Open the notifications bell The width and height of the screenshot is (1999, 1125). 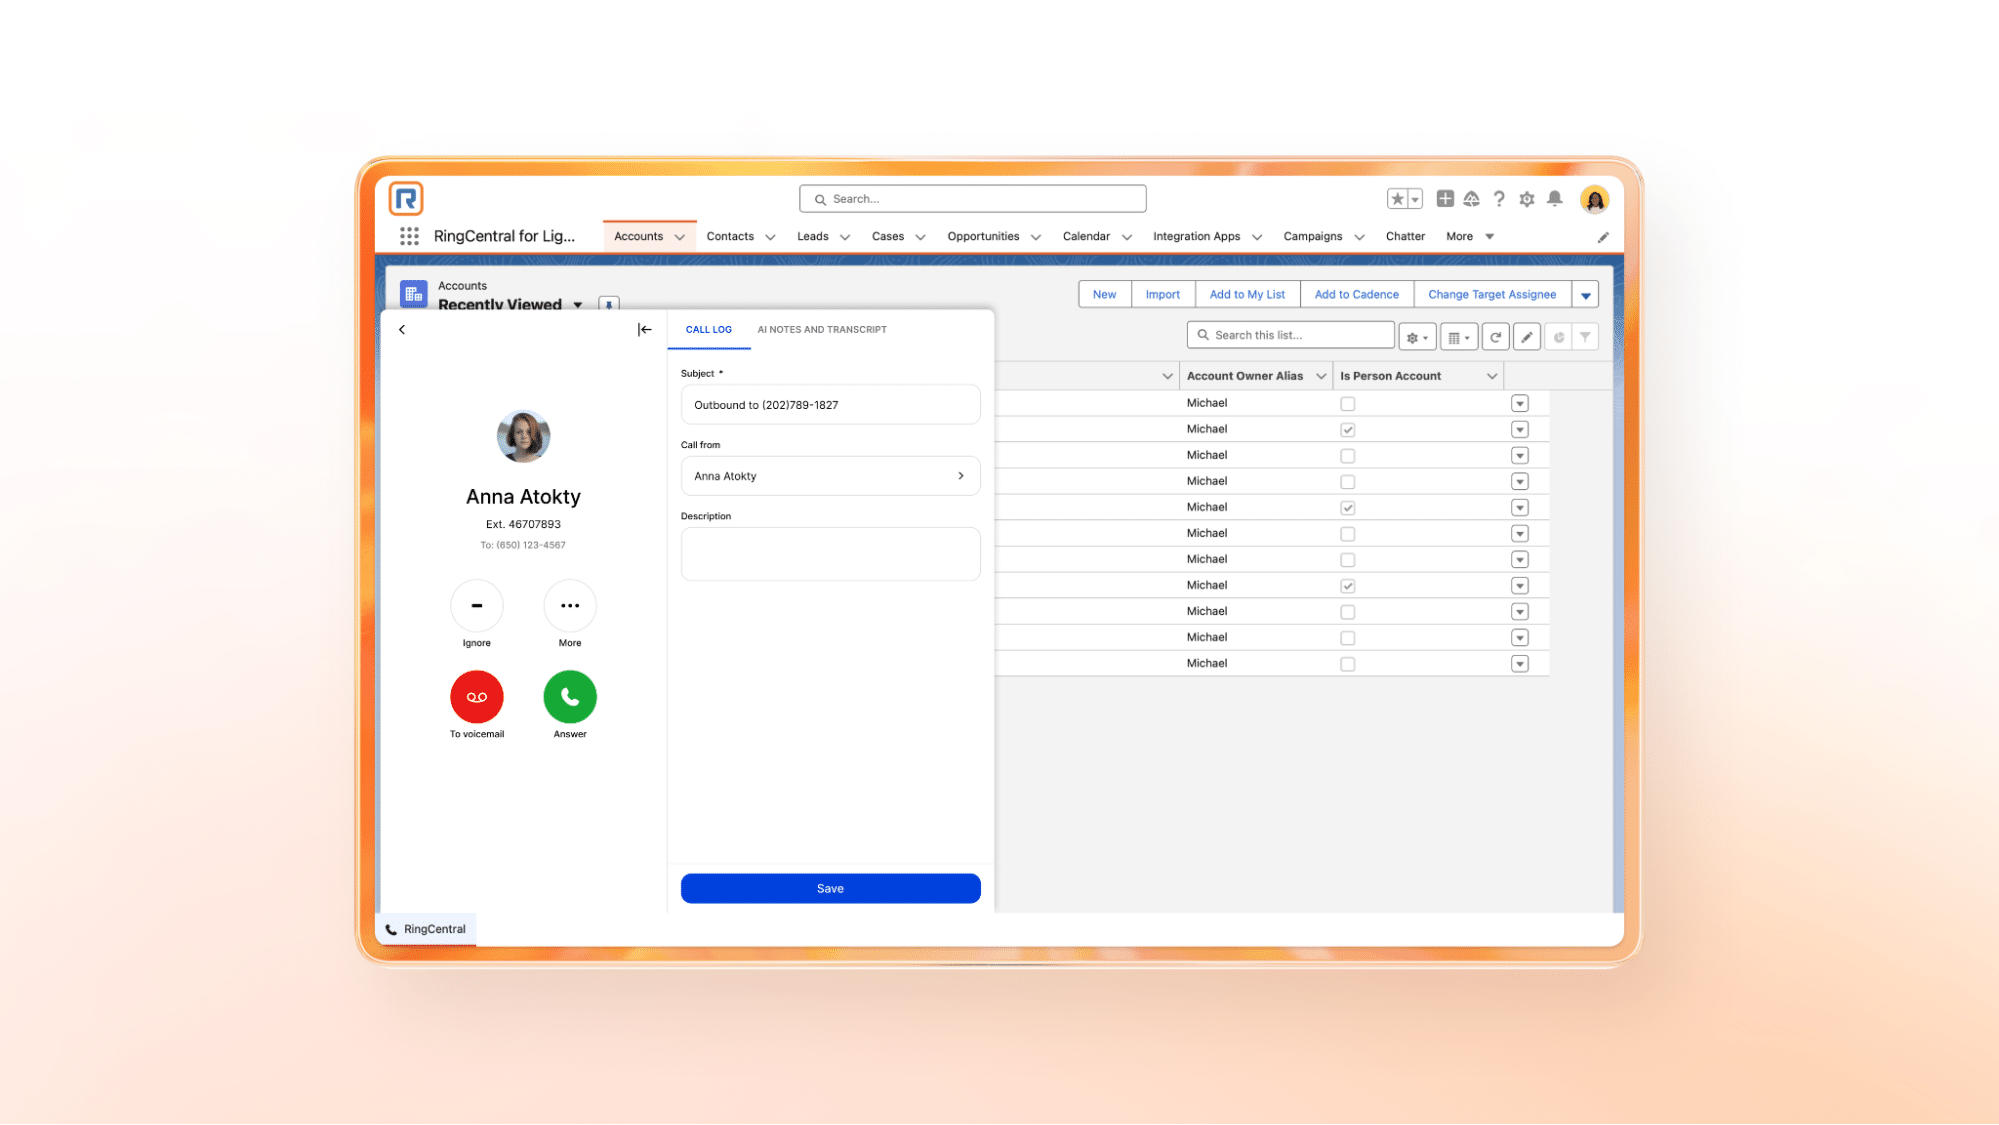1554,199
